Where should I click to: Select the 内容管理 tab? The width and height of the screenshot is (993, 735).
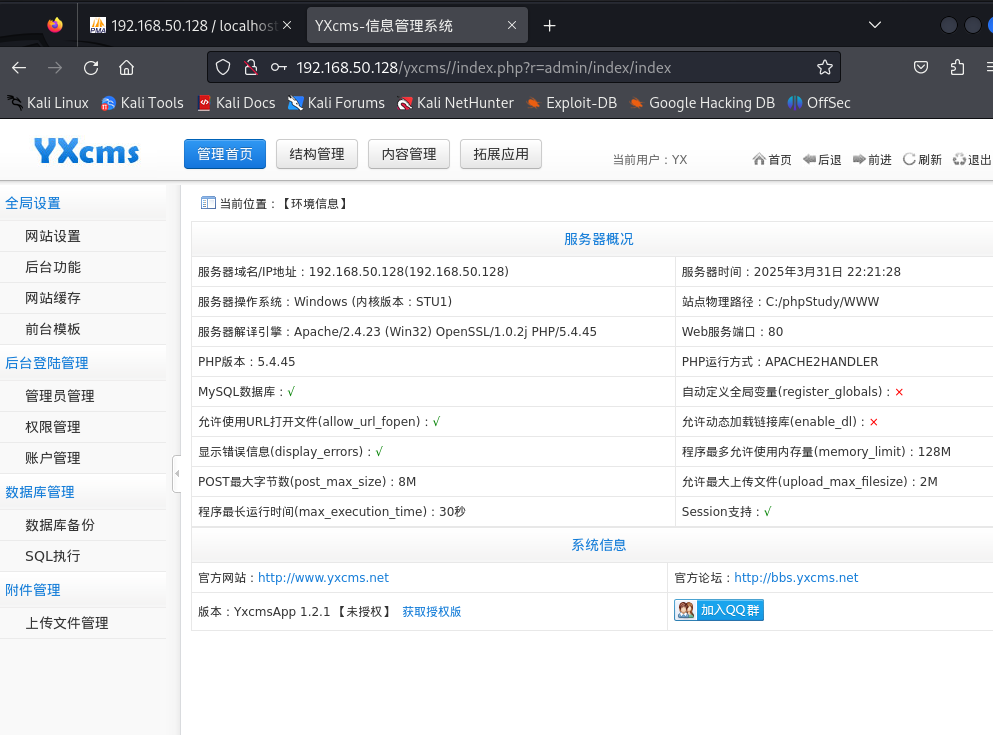coord(408,154)
